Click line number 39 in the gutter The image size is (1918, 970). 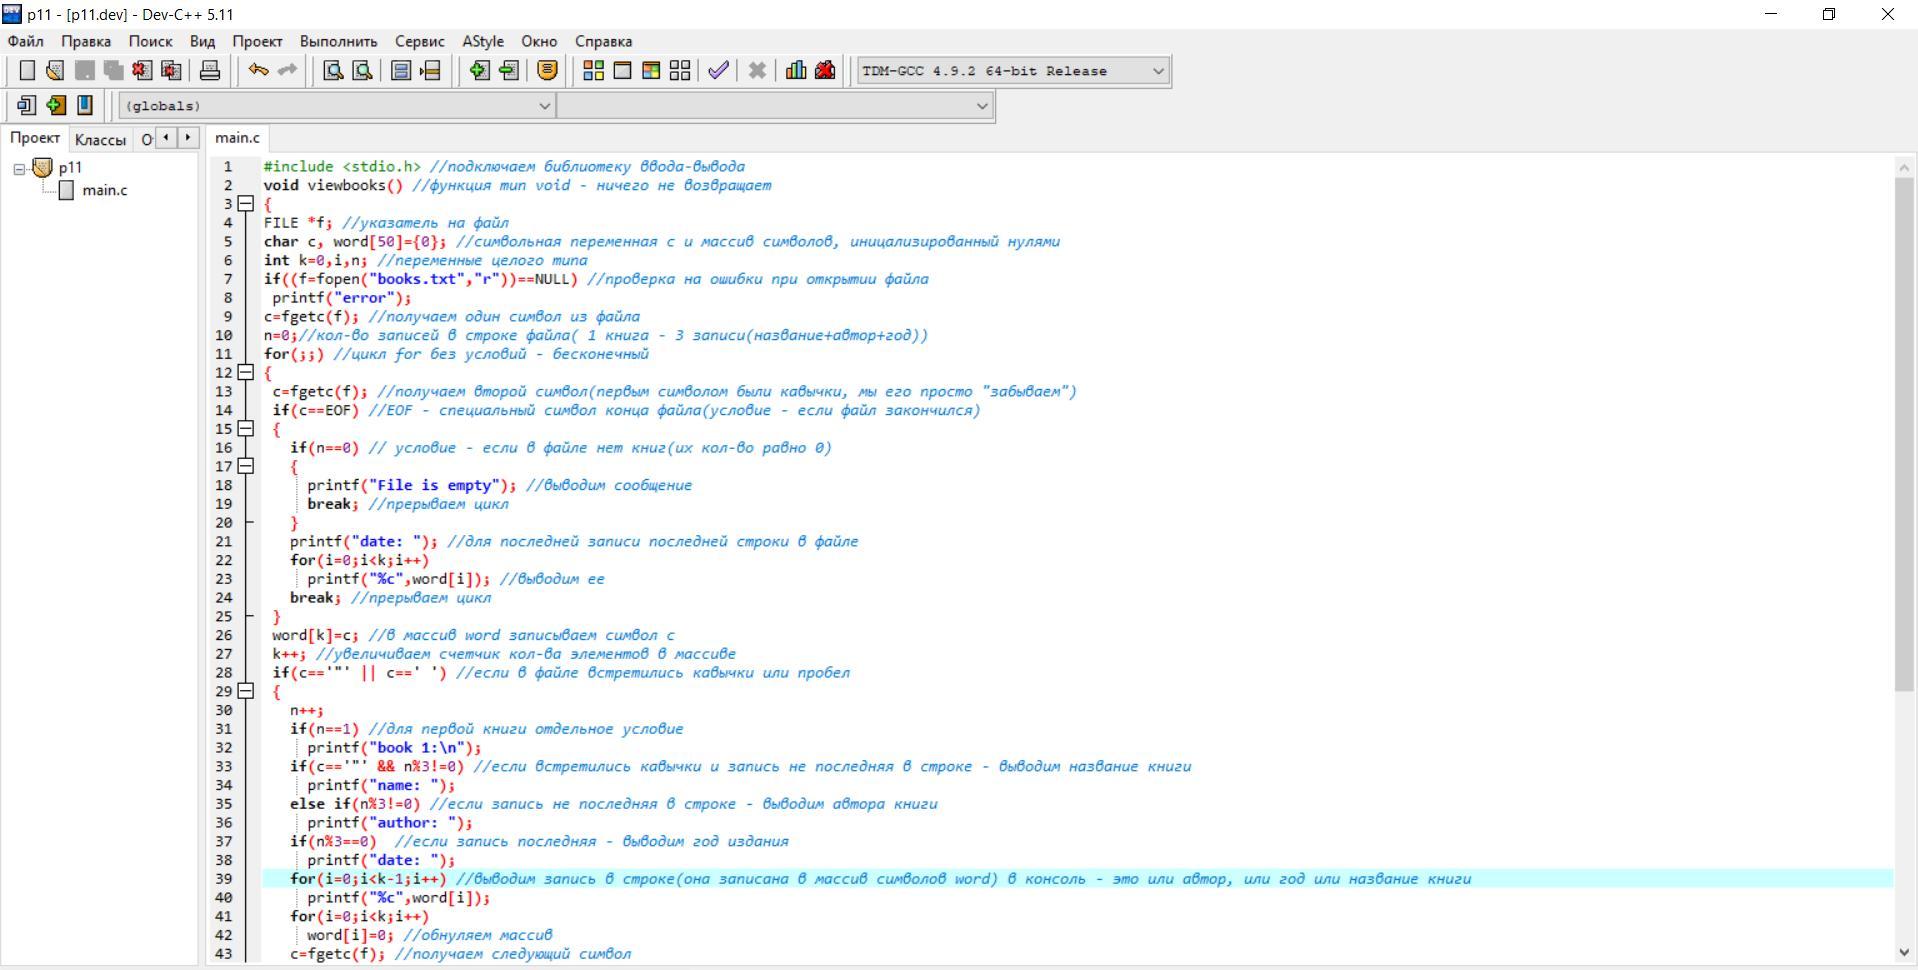click(x=223, y=879)
